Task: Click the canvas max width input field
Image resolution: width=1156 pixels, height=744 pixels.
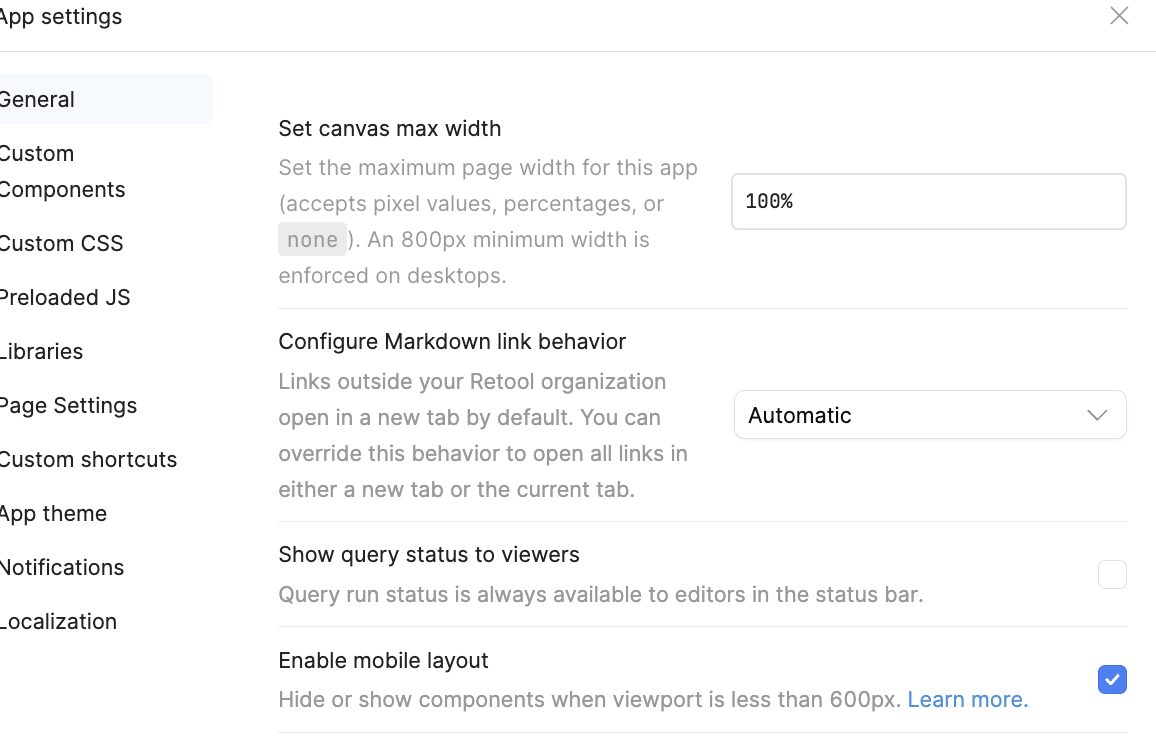Action: point(928,201)
